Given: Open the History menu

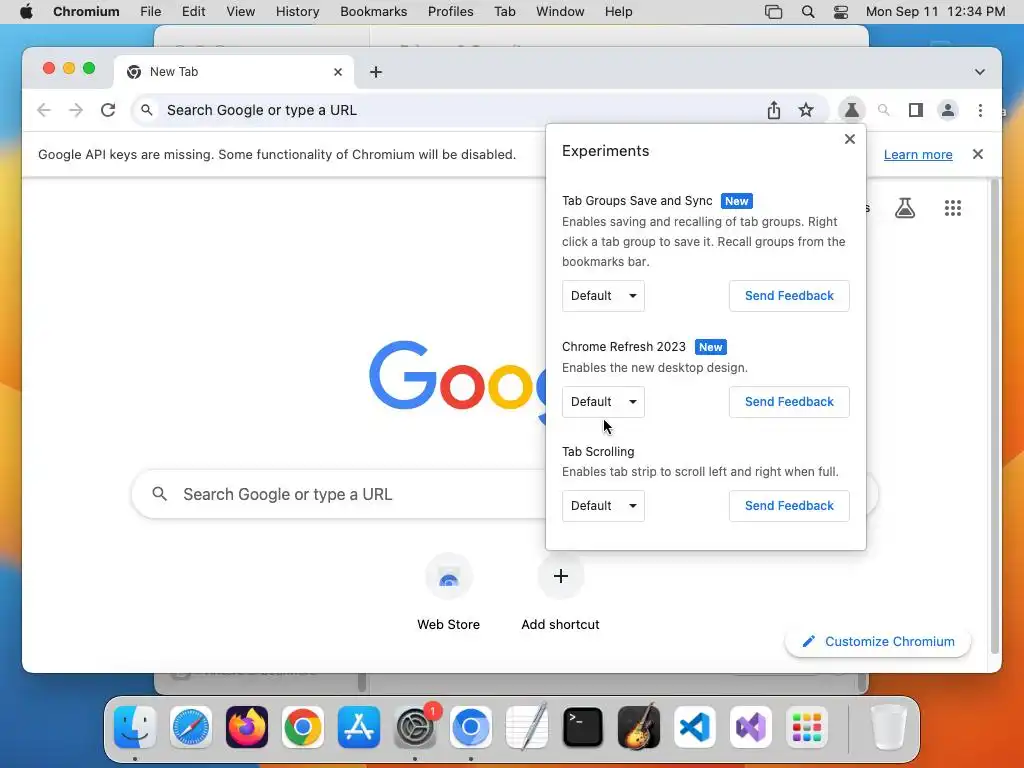Looking at the screenshot, I should click(297, 12).
